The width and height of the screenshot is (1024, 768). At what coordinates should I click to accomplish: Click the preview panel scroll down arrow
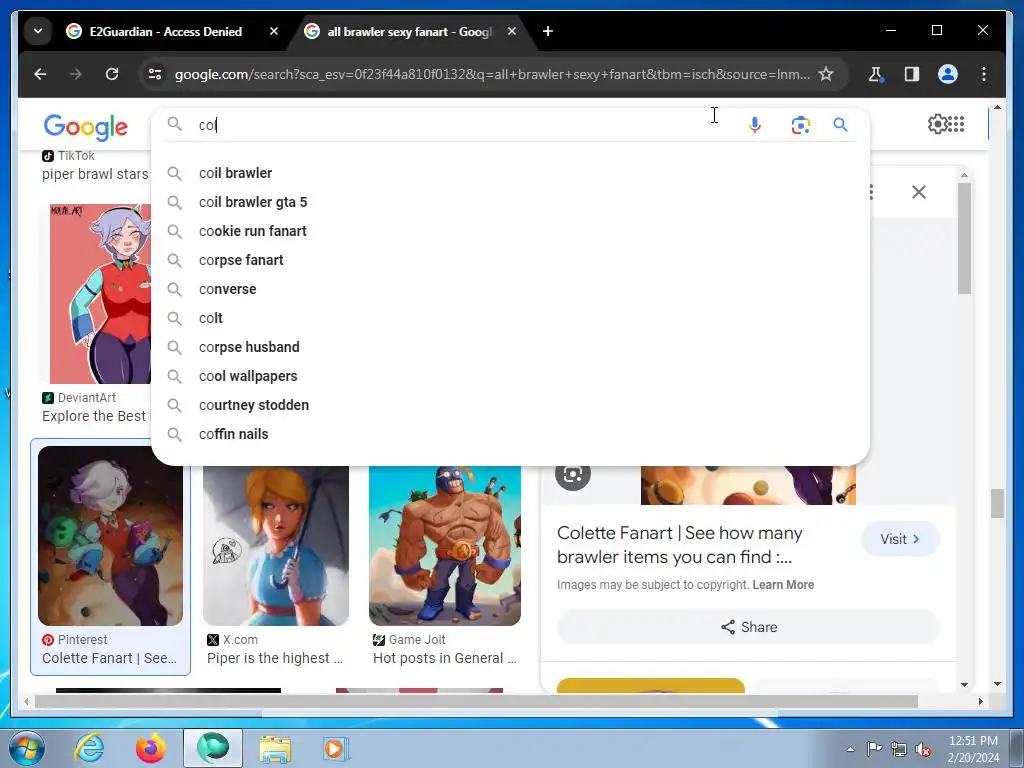pyautogui.click(x=964, y=684)
